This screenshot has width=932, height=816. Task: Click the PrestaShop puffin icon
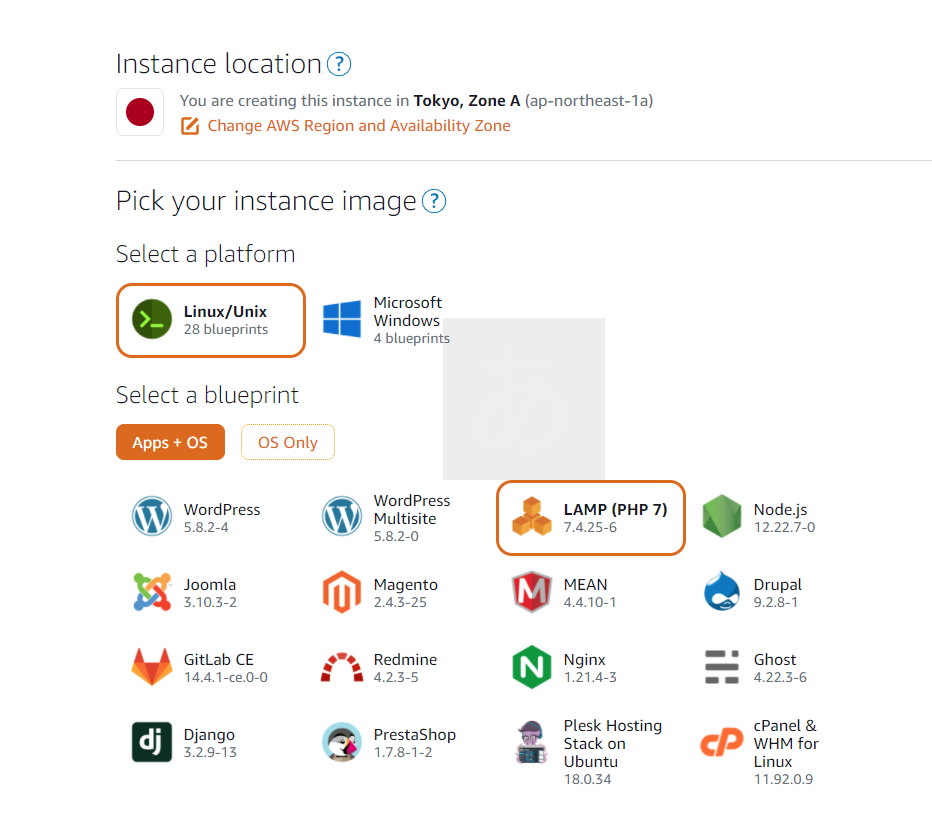point(342,742)
